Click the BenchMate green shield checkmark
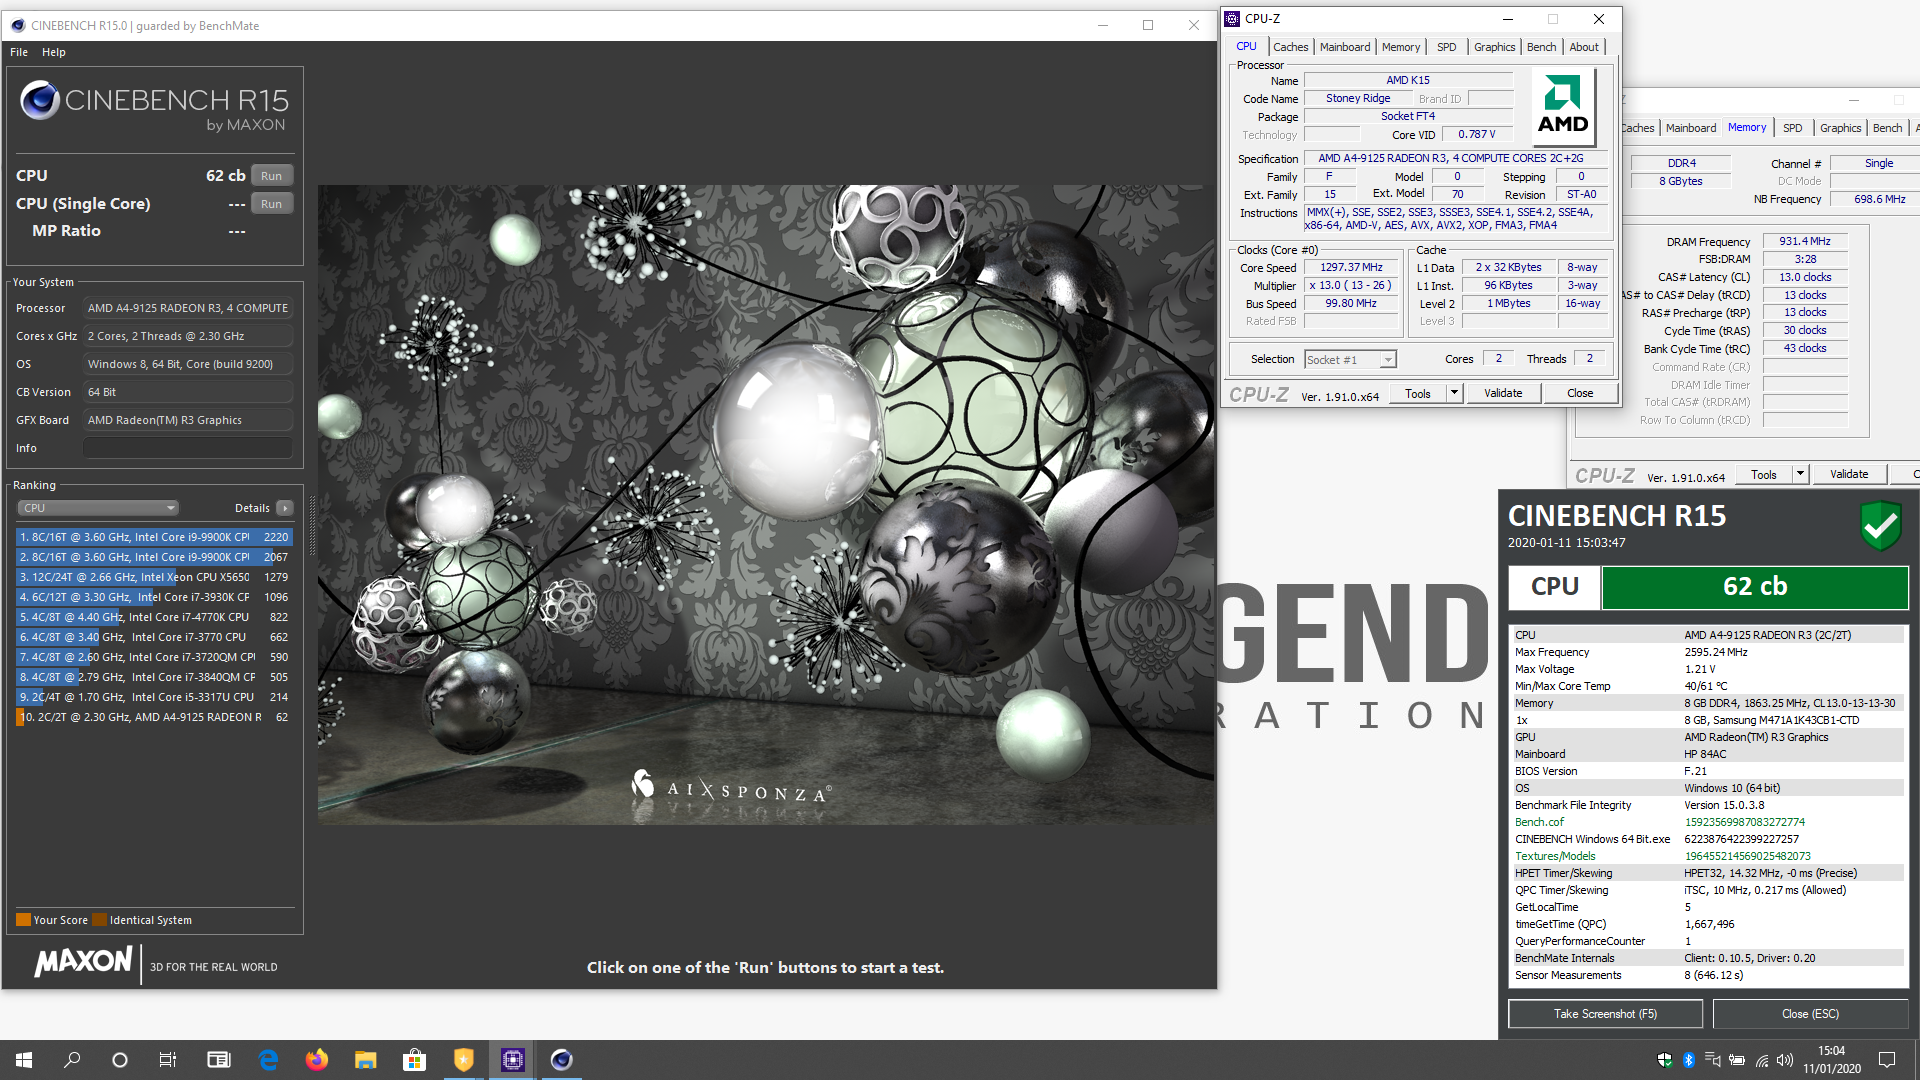The height and width of the screenshot is (1080, 1920). [x=1880, y=526]
